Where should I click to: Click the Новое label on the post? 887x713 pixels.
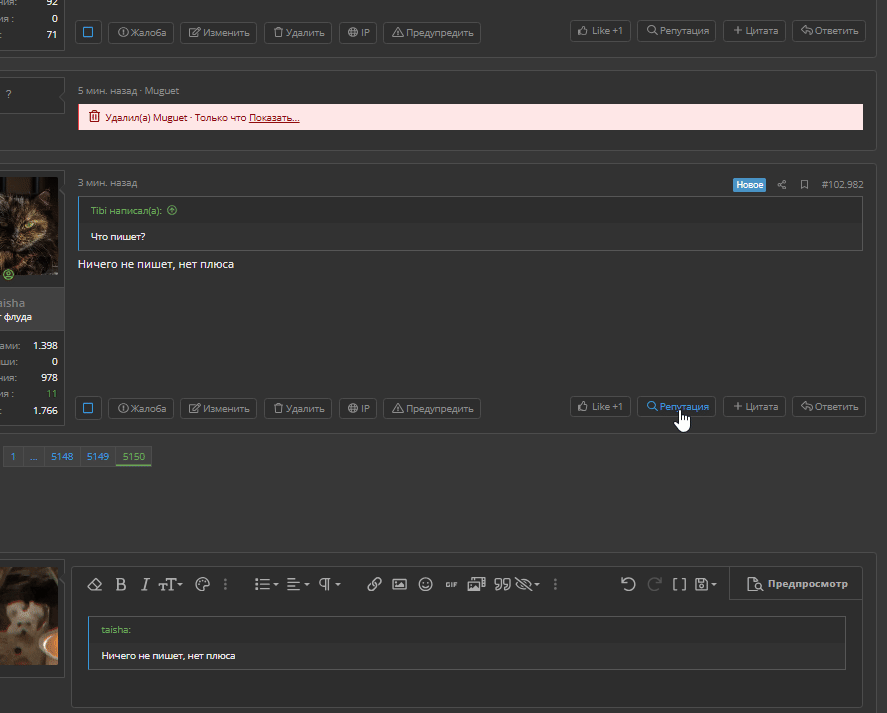pyautogui.click(x=750, y=184)
